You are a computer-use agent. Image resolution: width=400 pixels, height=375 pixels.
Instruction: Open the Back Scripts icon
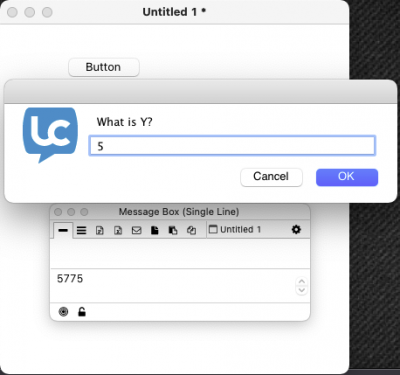(x=173, y=230)
